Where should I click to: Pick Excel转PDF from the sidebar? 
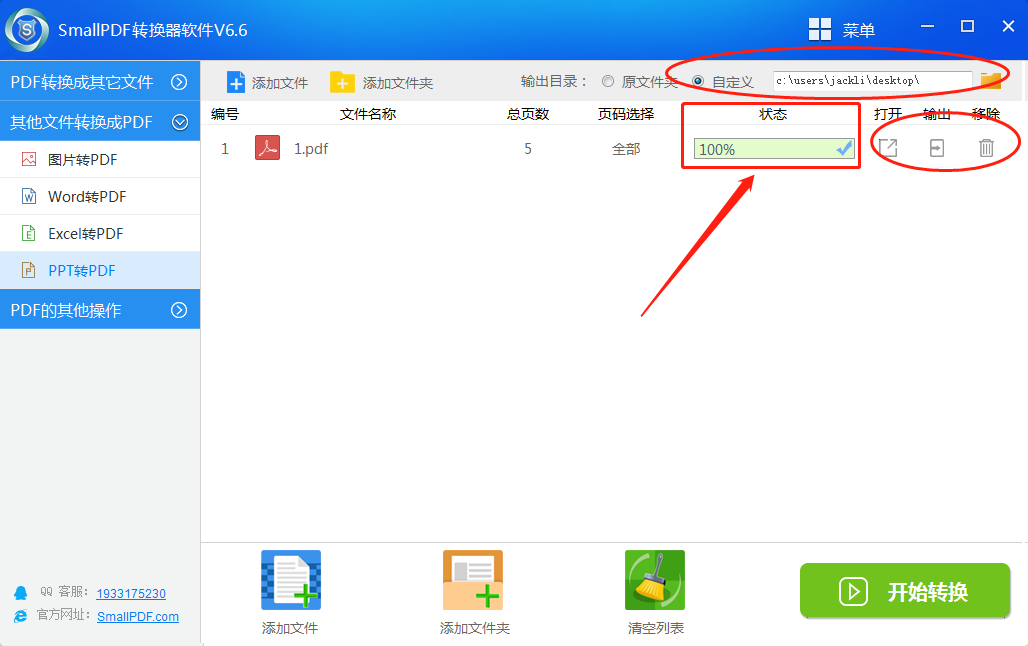pos(85,234)
